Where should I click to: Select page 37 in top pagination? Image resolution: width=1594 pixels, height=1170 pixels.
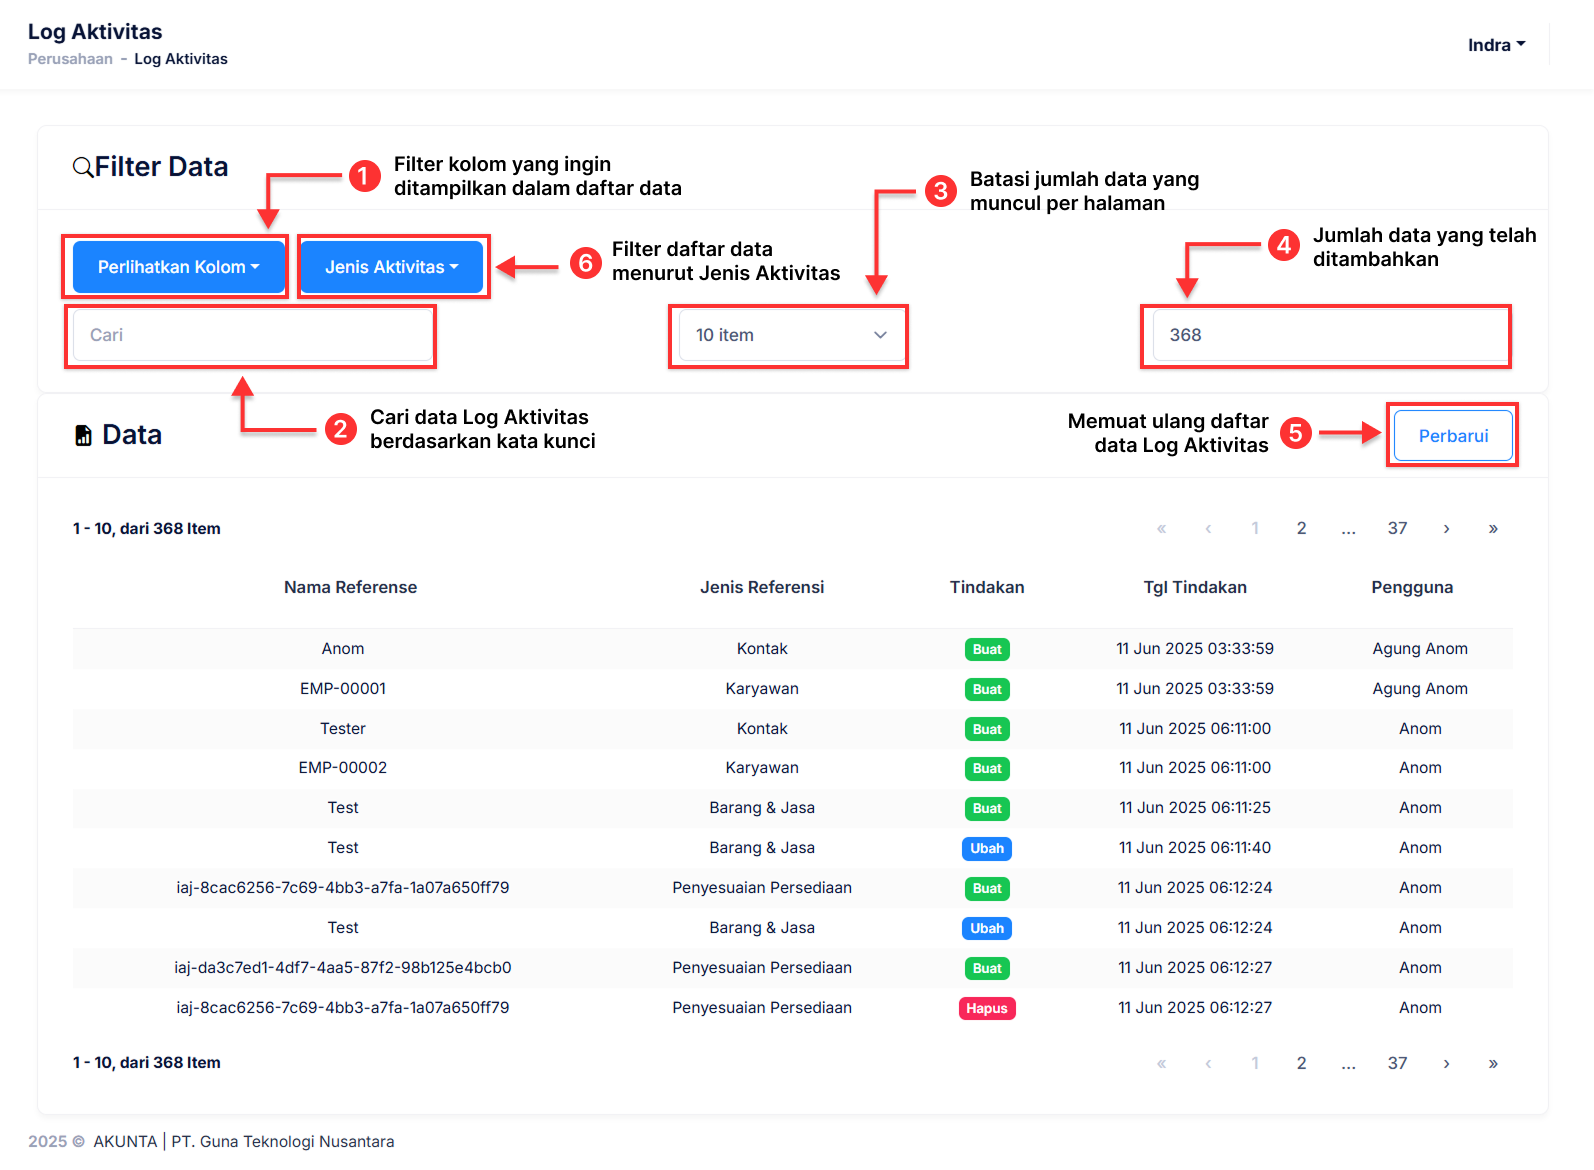click(x=1397, y=529)
